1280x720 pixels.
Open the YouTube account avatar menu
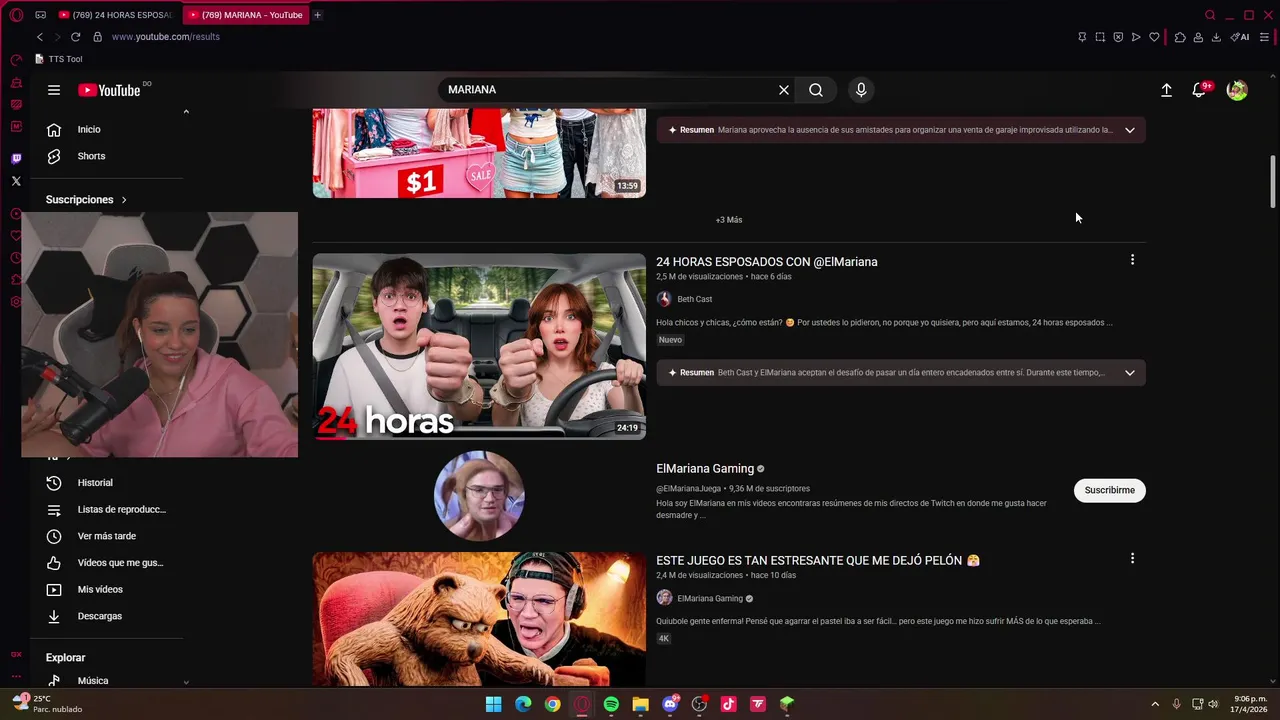pos(1237,90)
